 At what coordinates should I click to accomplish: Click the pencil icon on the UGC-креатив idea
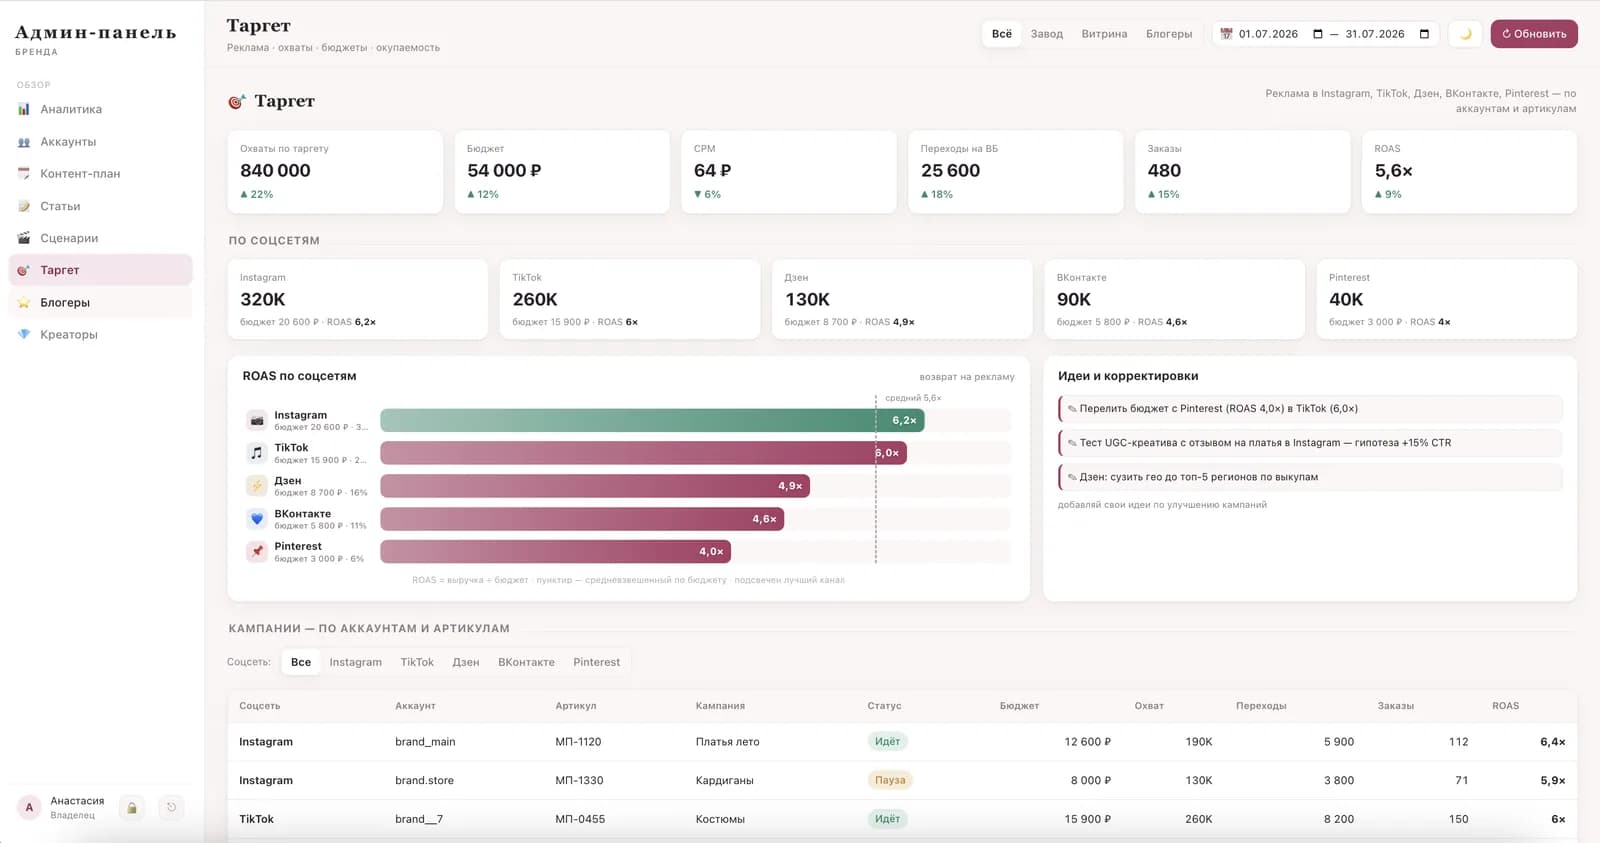pyautogui.click(x=1072, y=443)
